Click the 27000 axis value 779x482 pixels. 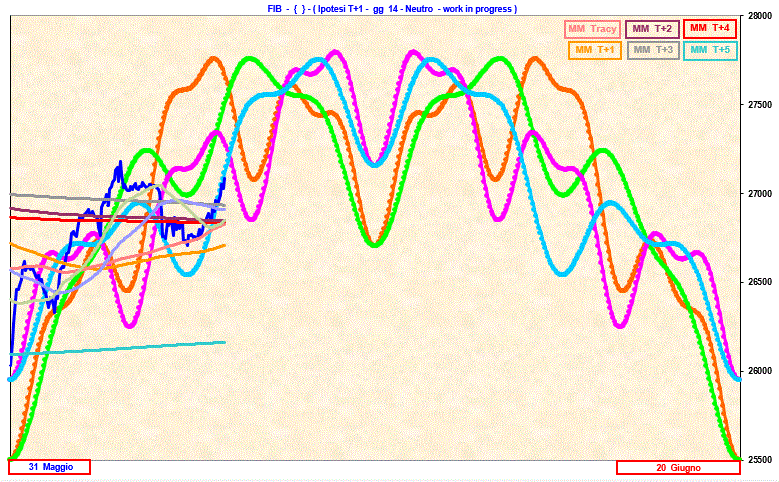coord(759,194)
